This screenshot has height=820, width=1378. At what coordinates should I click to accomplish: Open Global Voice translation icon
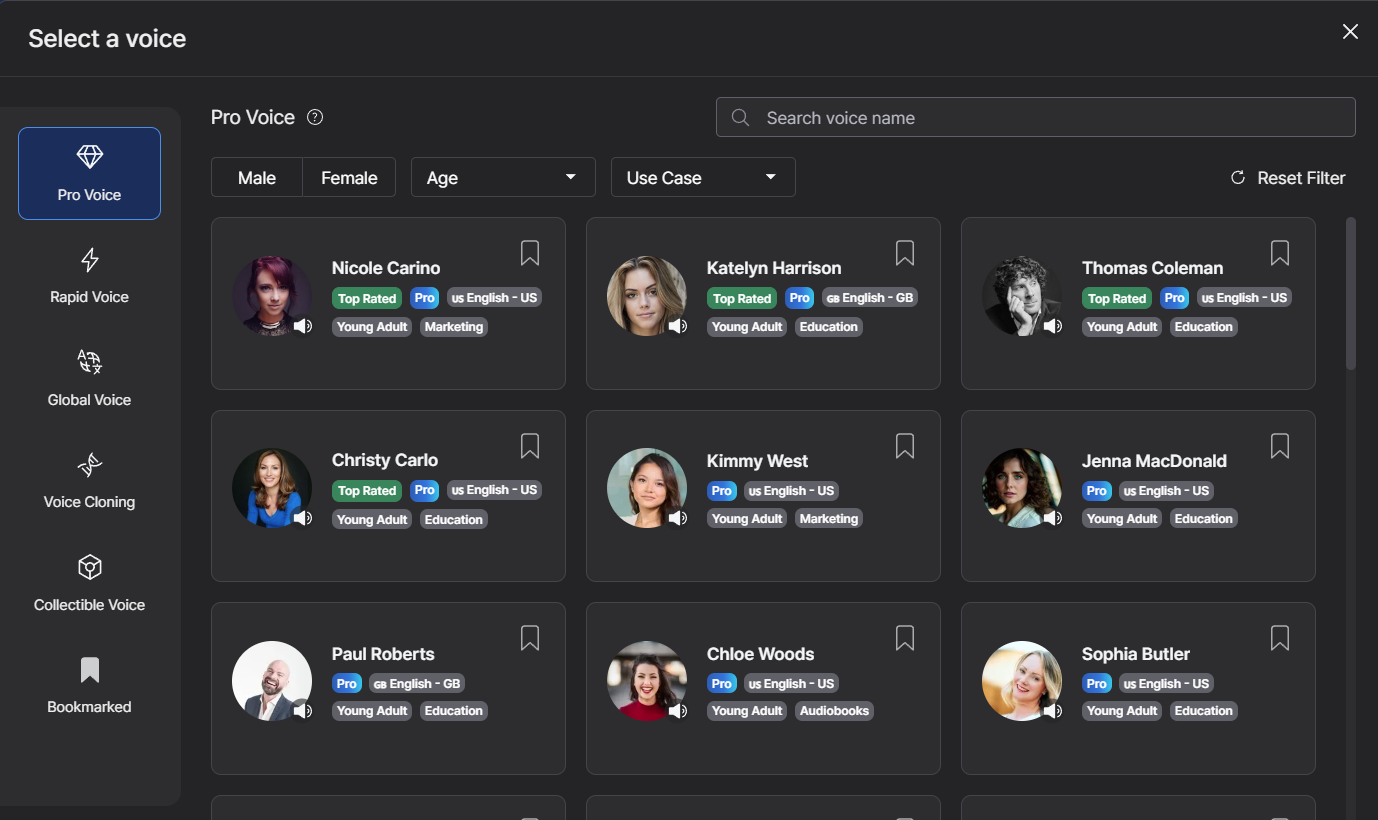(90, 362)
